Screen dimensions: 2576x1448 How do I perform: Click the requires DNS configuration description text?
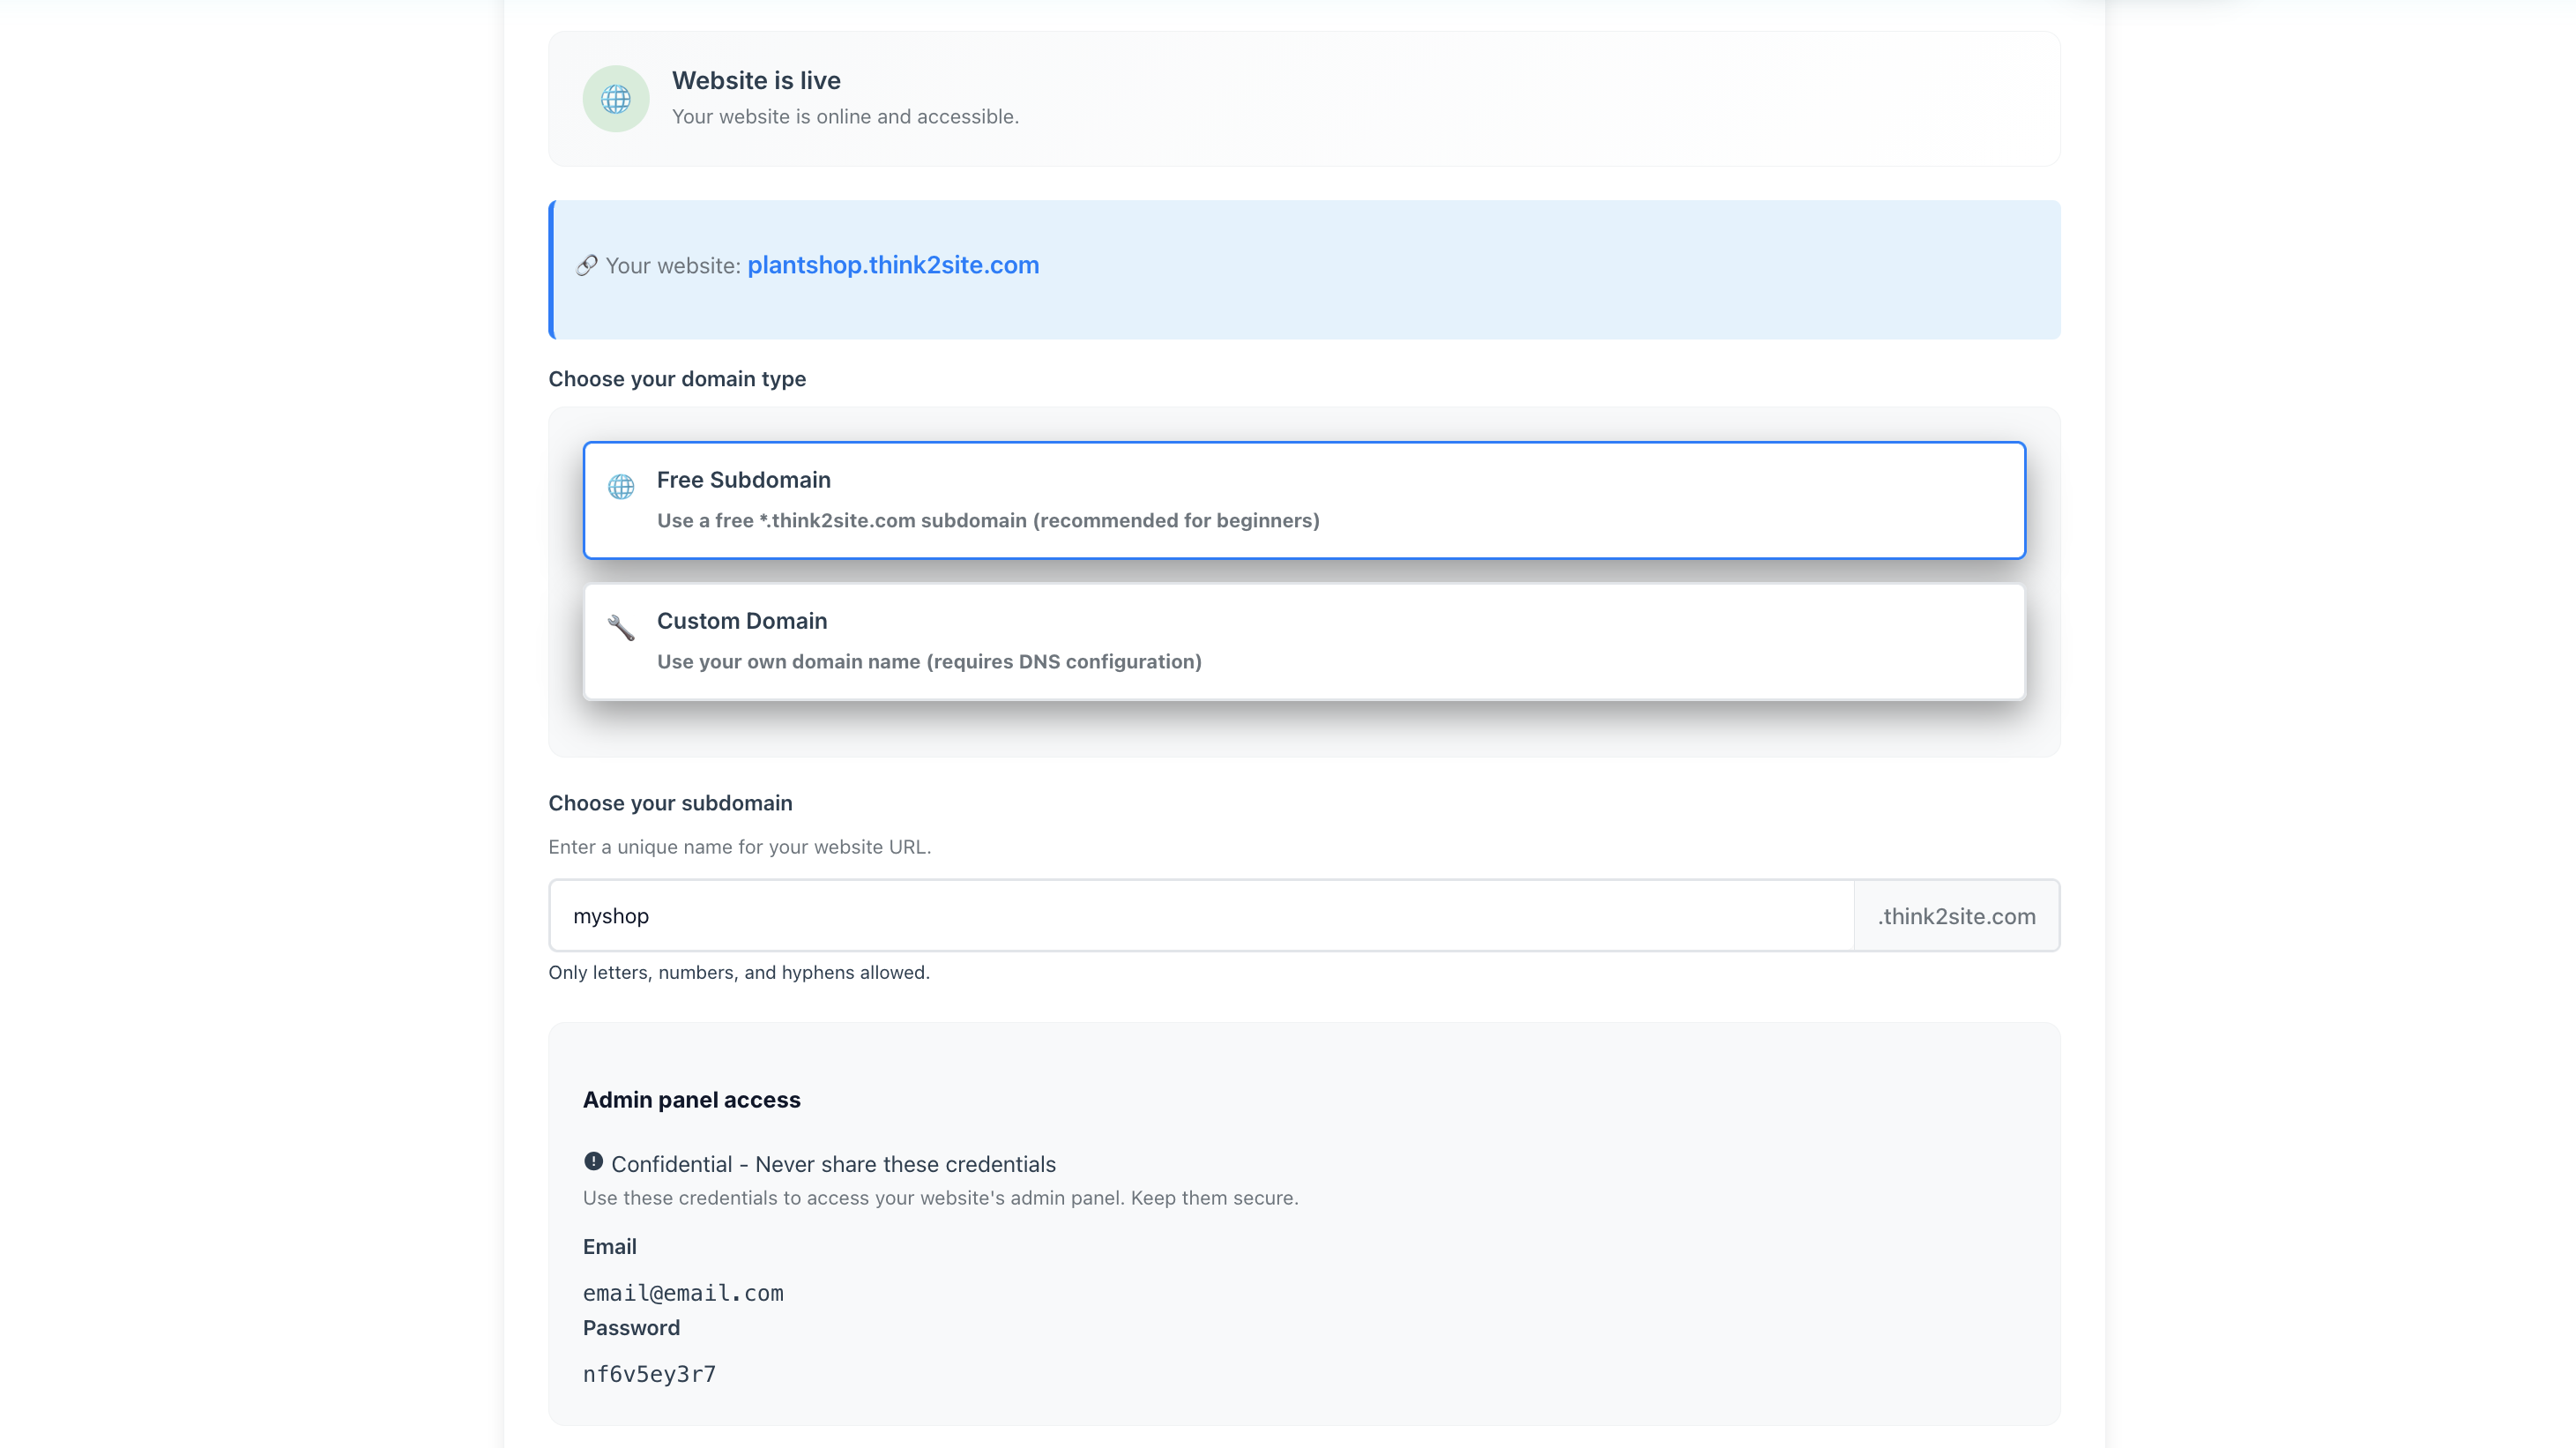[x=1063, y=662]
